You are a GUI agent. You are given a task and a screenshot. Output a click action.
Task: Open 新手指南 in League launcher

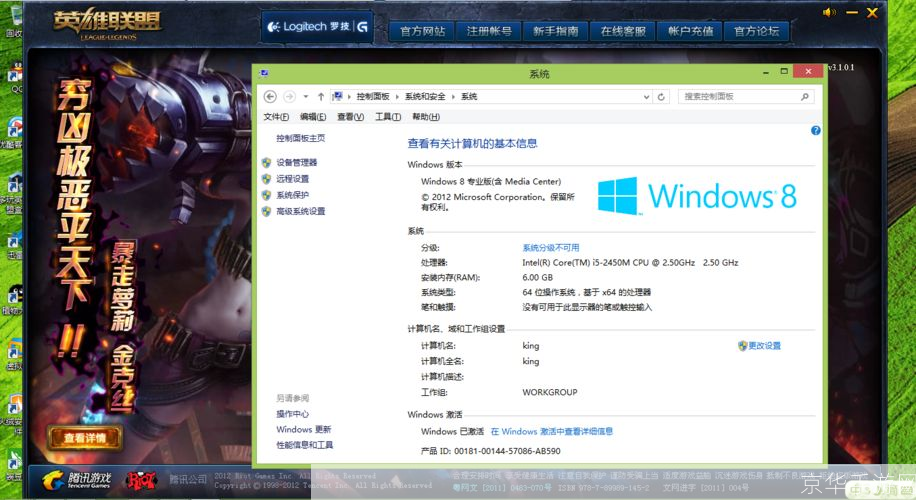(x=556, y=32)
